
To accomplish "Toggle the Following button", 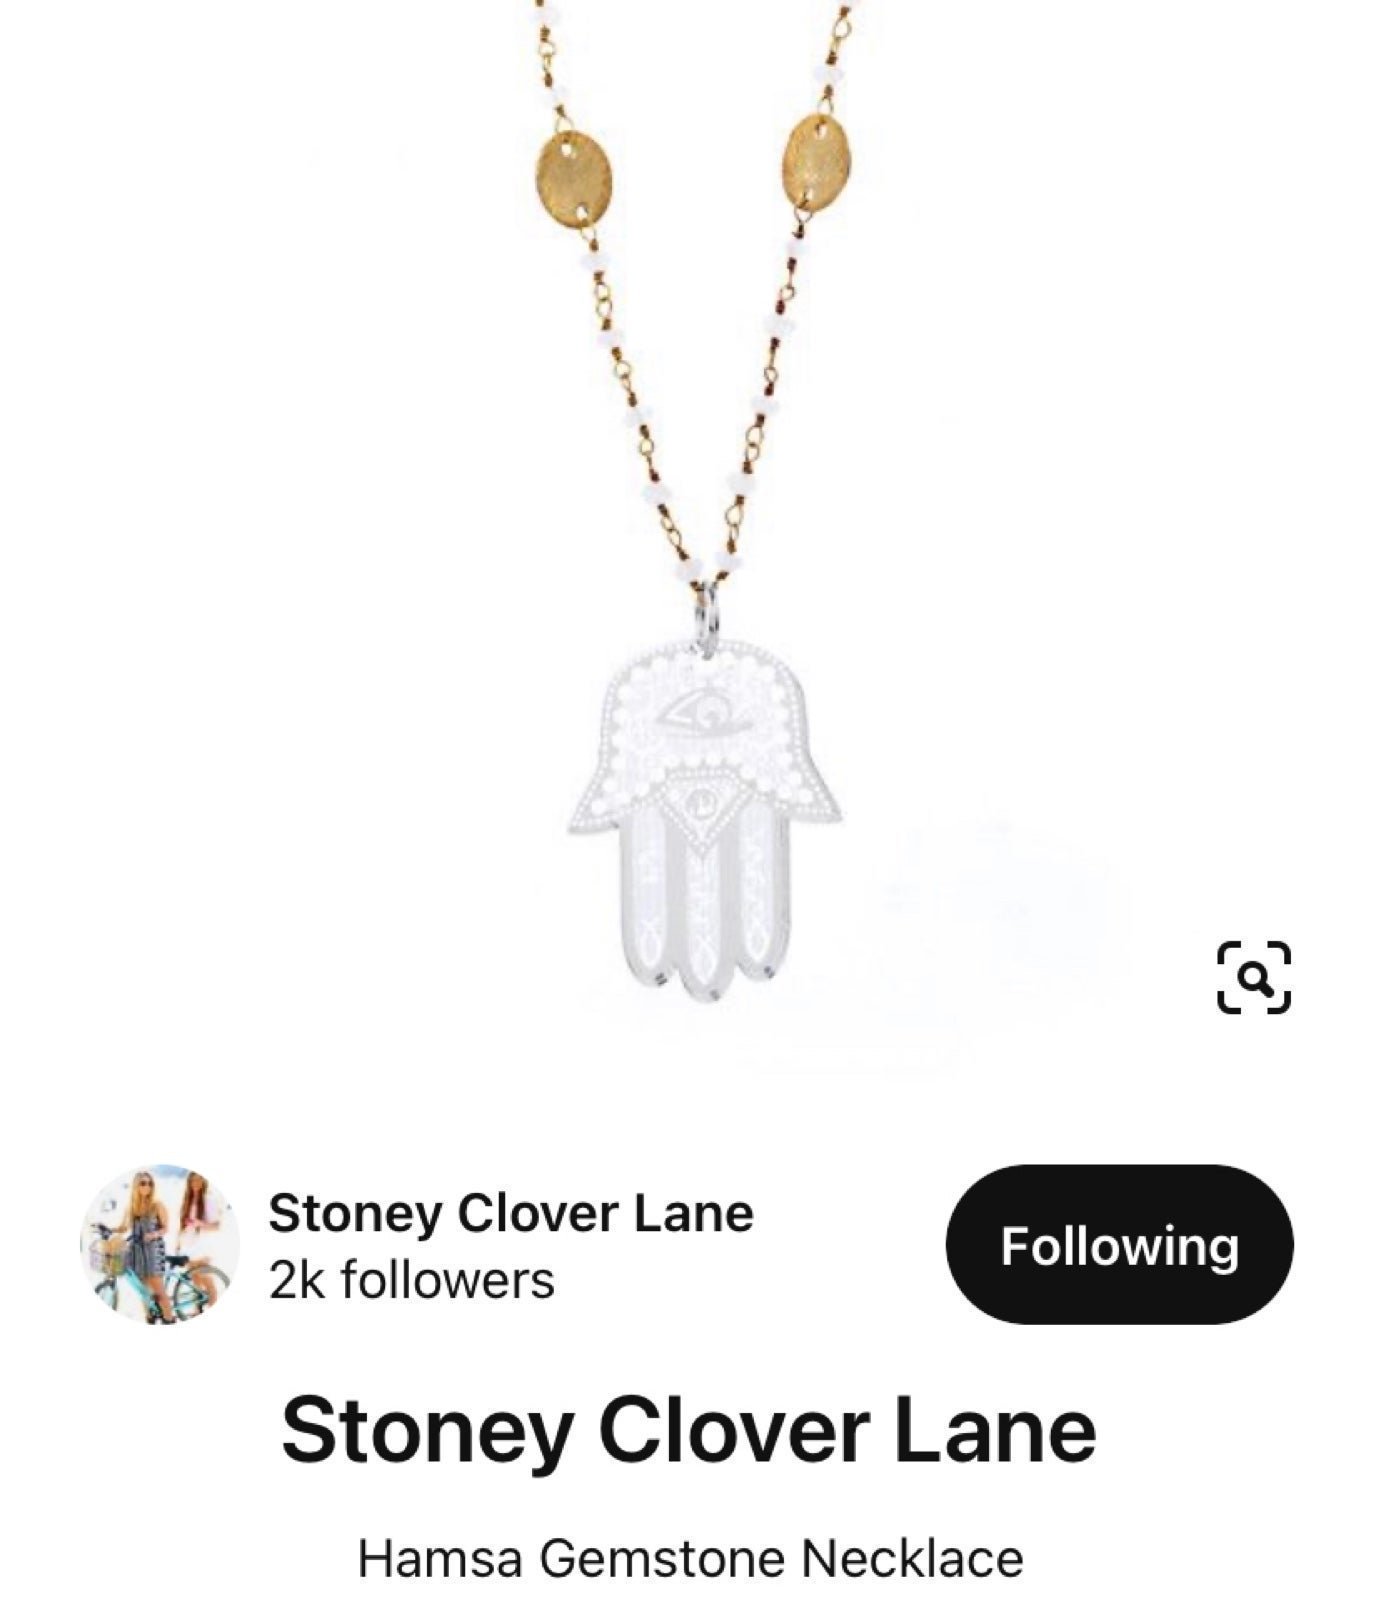I will click(x=1119, y=1244).
